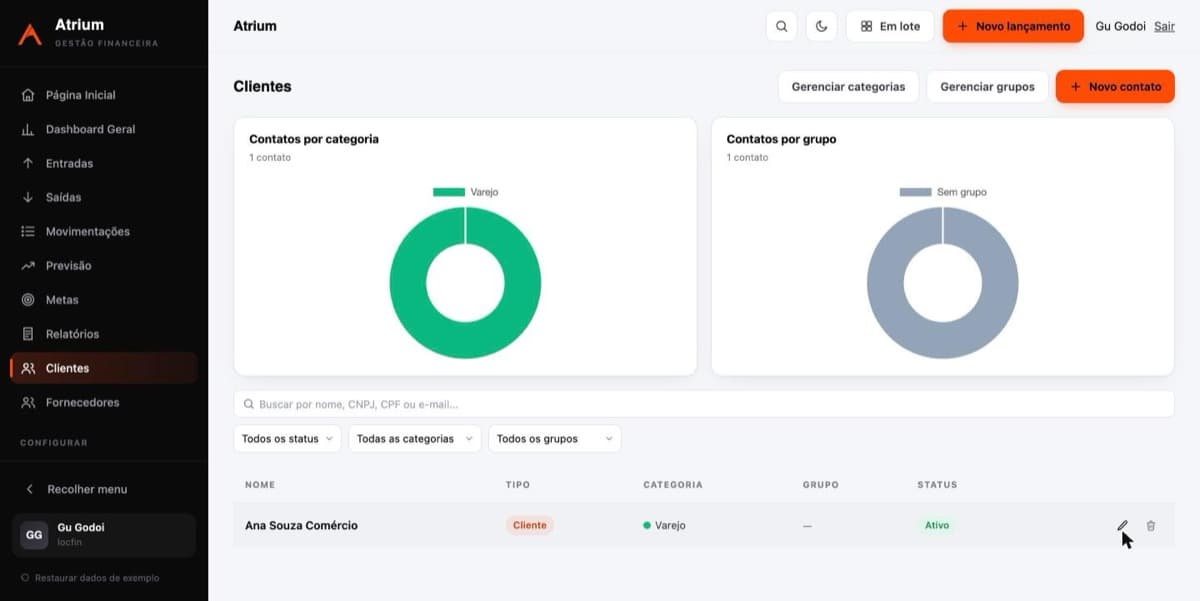Click the Ana Souza Comércio name
The height and width of the screenshot is (601, 1200).
pyautogui.click(x=301, y=525)
